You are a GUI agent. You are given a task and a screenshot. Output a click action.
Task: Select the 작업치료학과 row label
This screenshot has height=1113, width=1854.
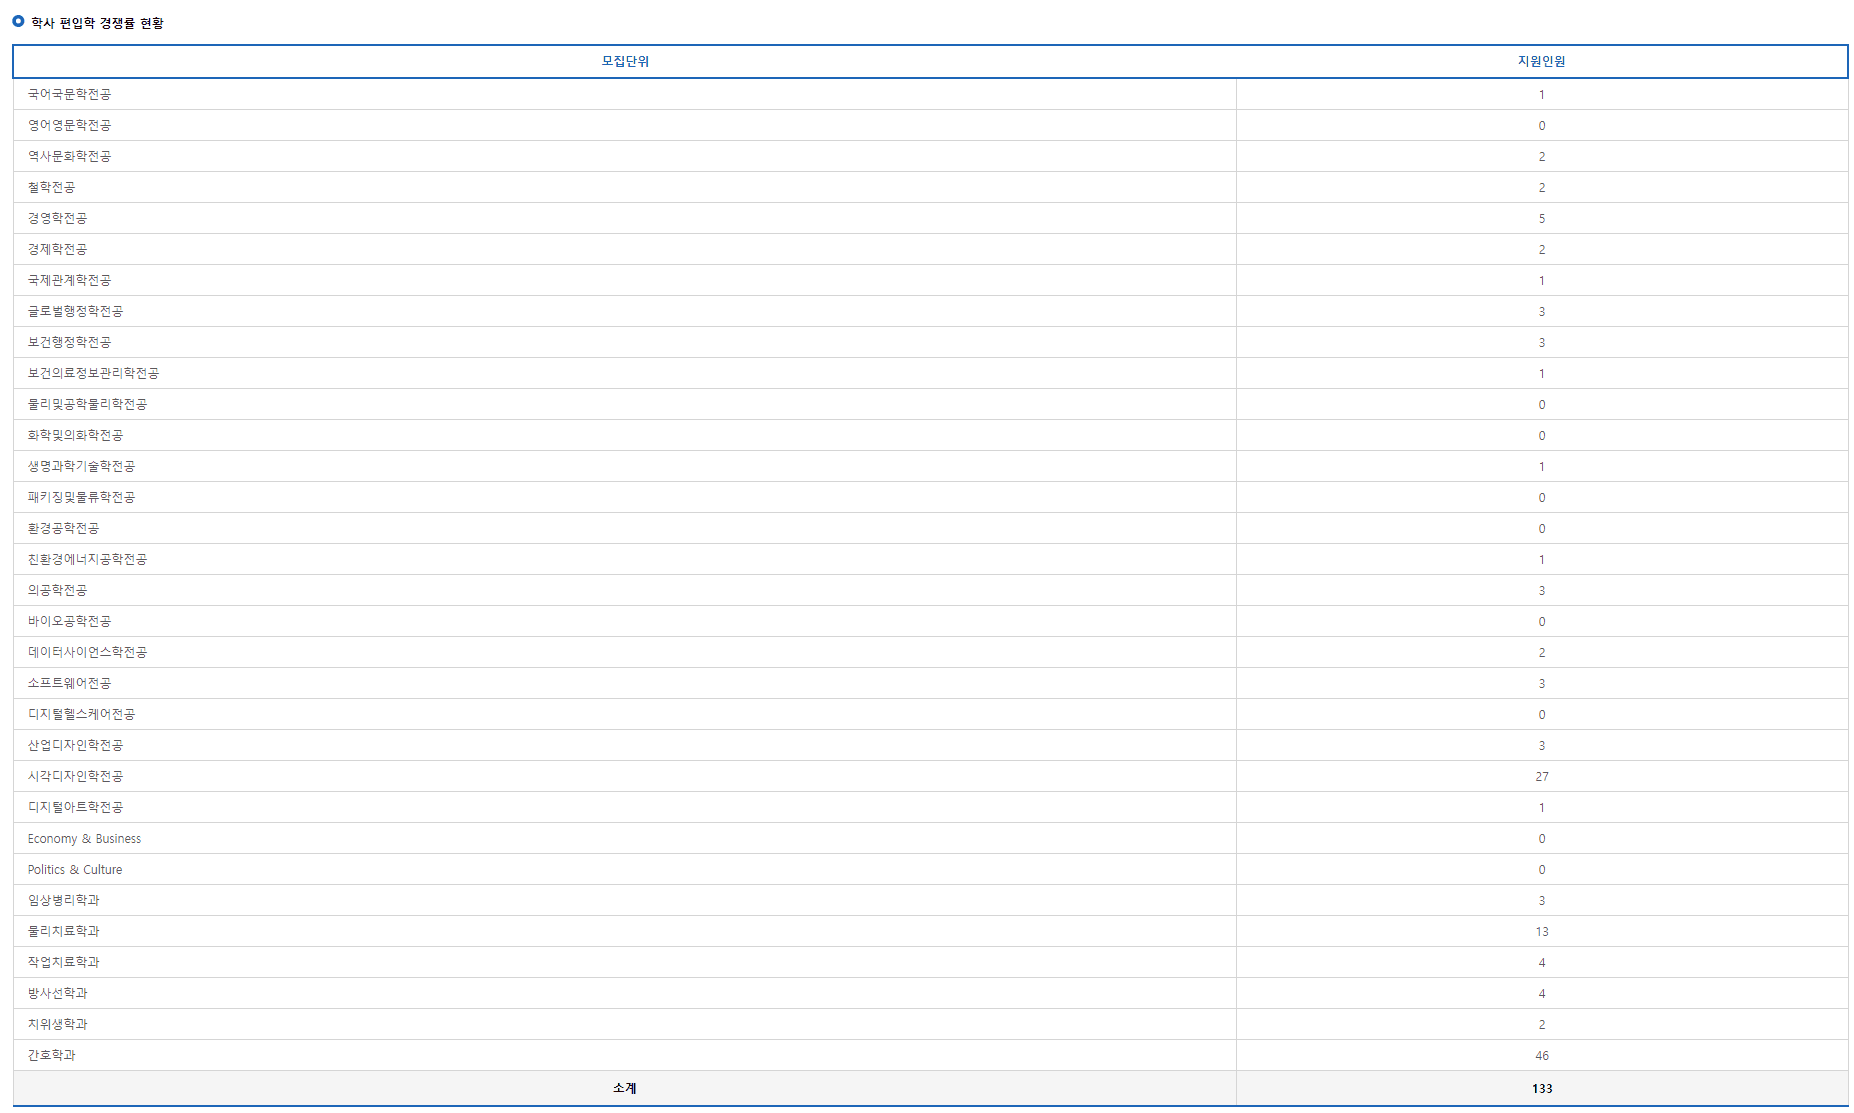tap(63, 962)
